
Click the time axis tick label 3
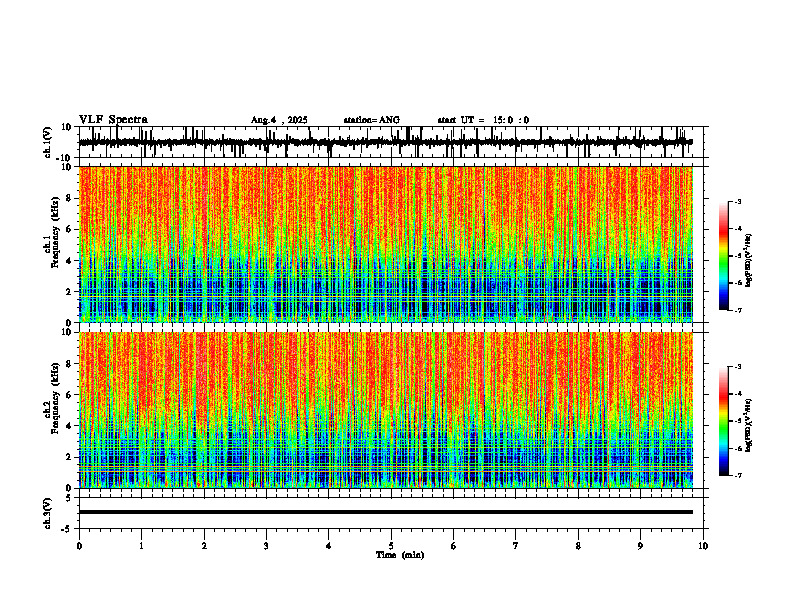266,546
